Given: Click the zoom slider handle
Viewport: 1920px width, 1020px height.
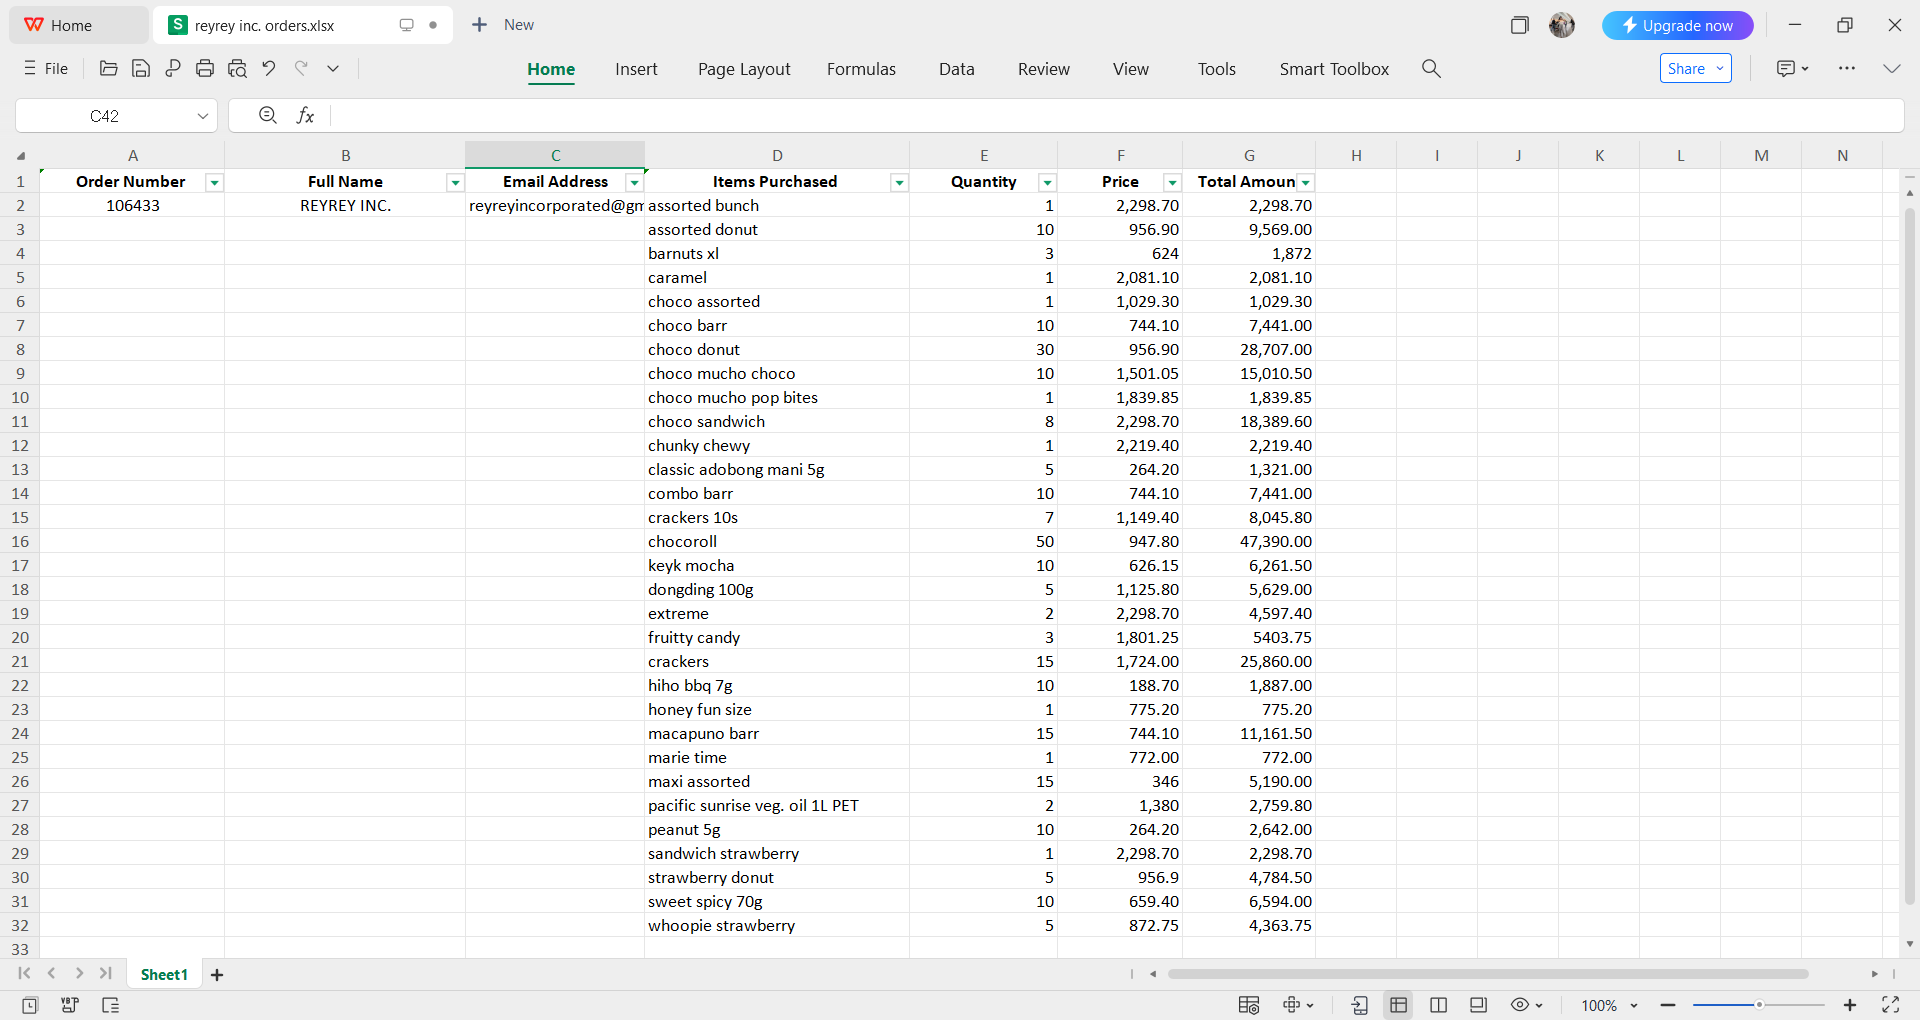Looking at the screenshot, I should 1759,1005.
